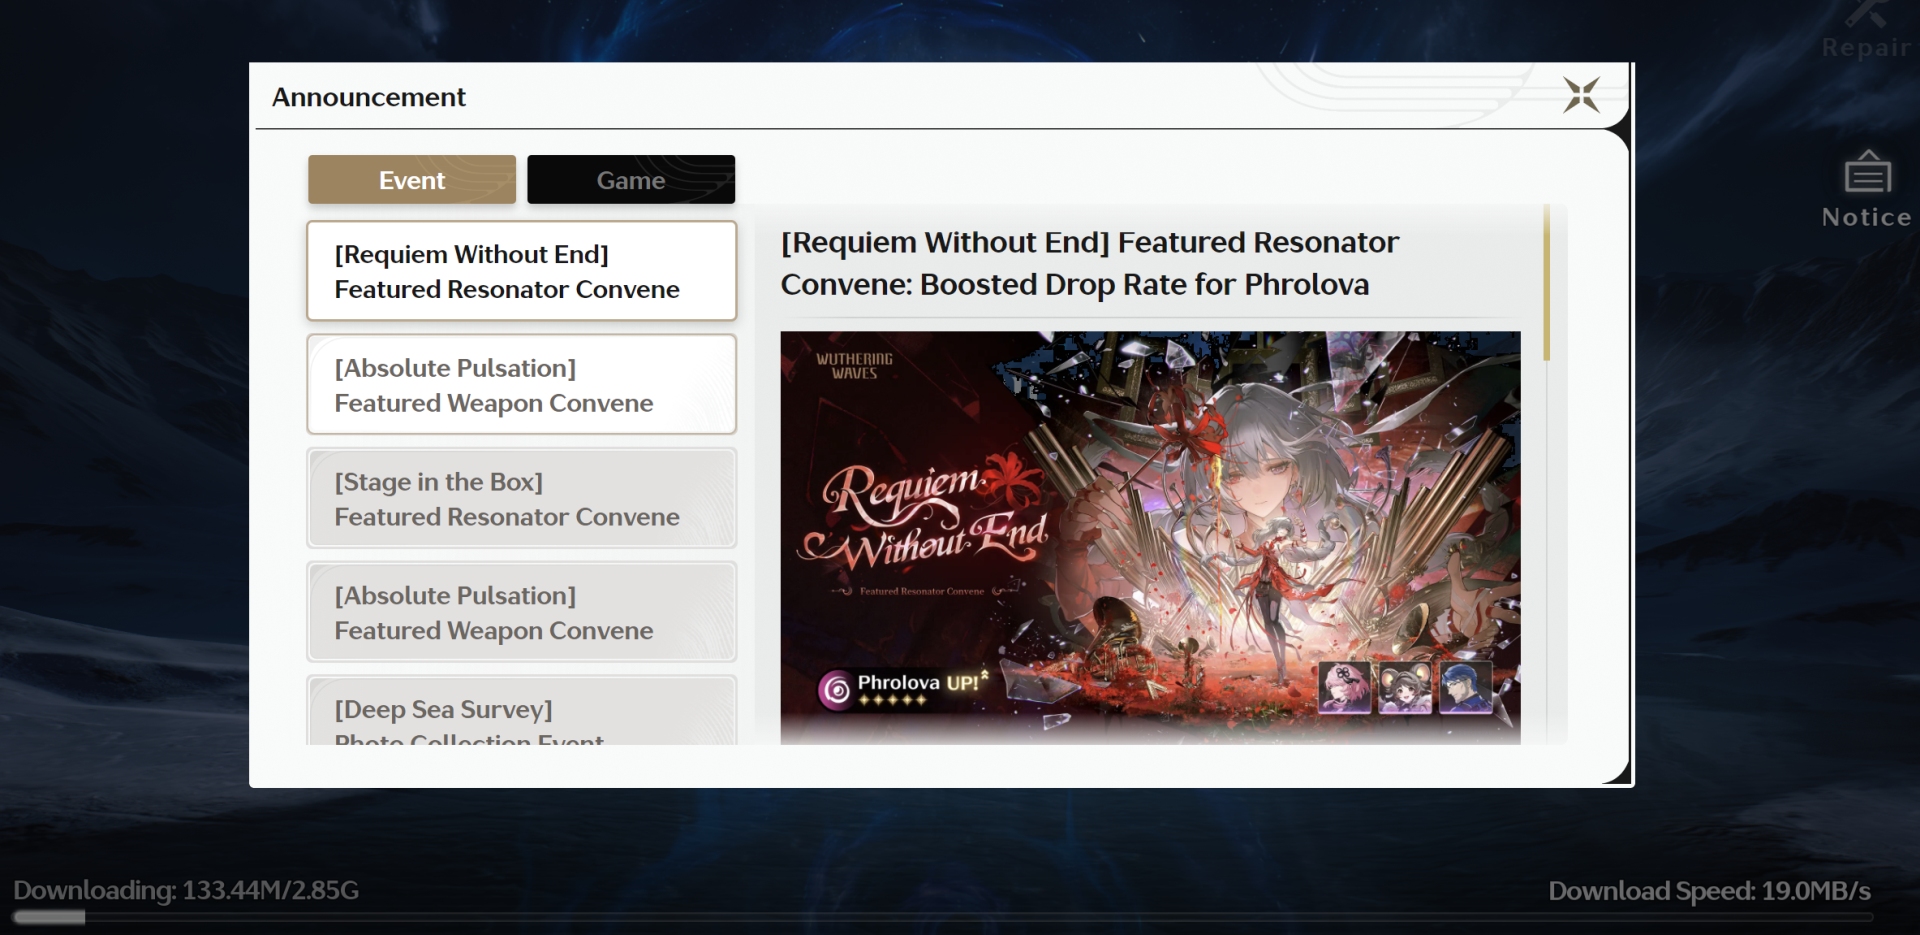The image size is (1920, 935).
Task: Click the Boosted Drop Rate for Phrolova heading
Action: pos(1090,264)
